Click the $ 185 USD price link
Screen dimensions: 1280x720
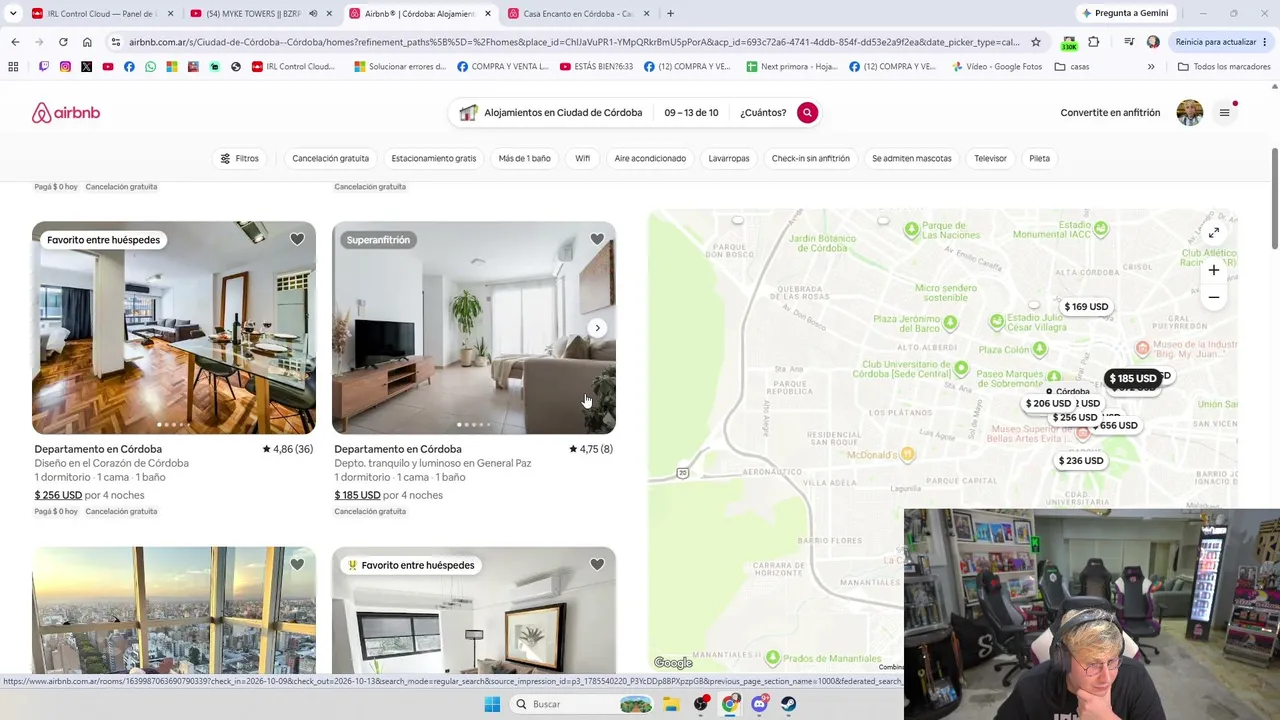pyautogui.click(x=357, y=495)
